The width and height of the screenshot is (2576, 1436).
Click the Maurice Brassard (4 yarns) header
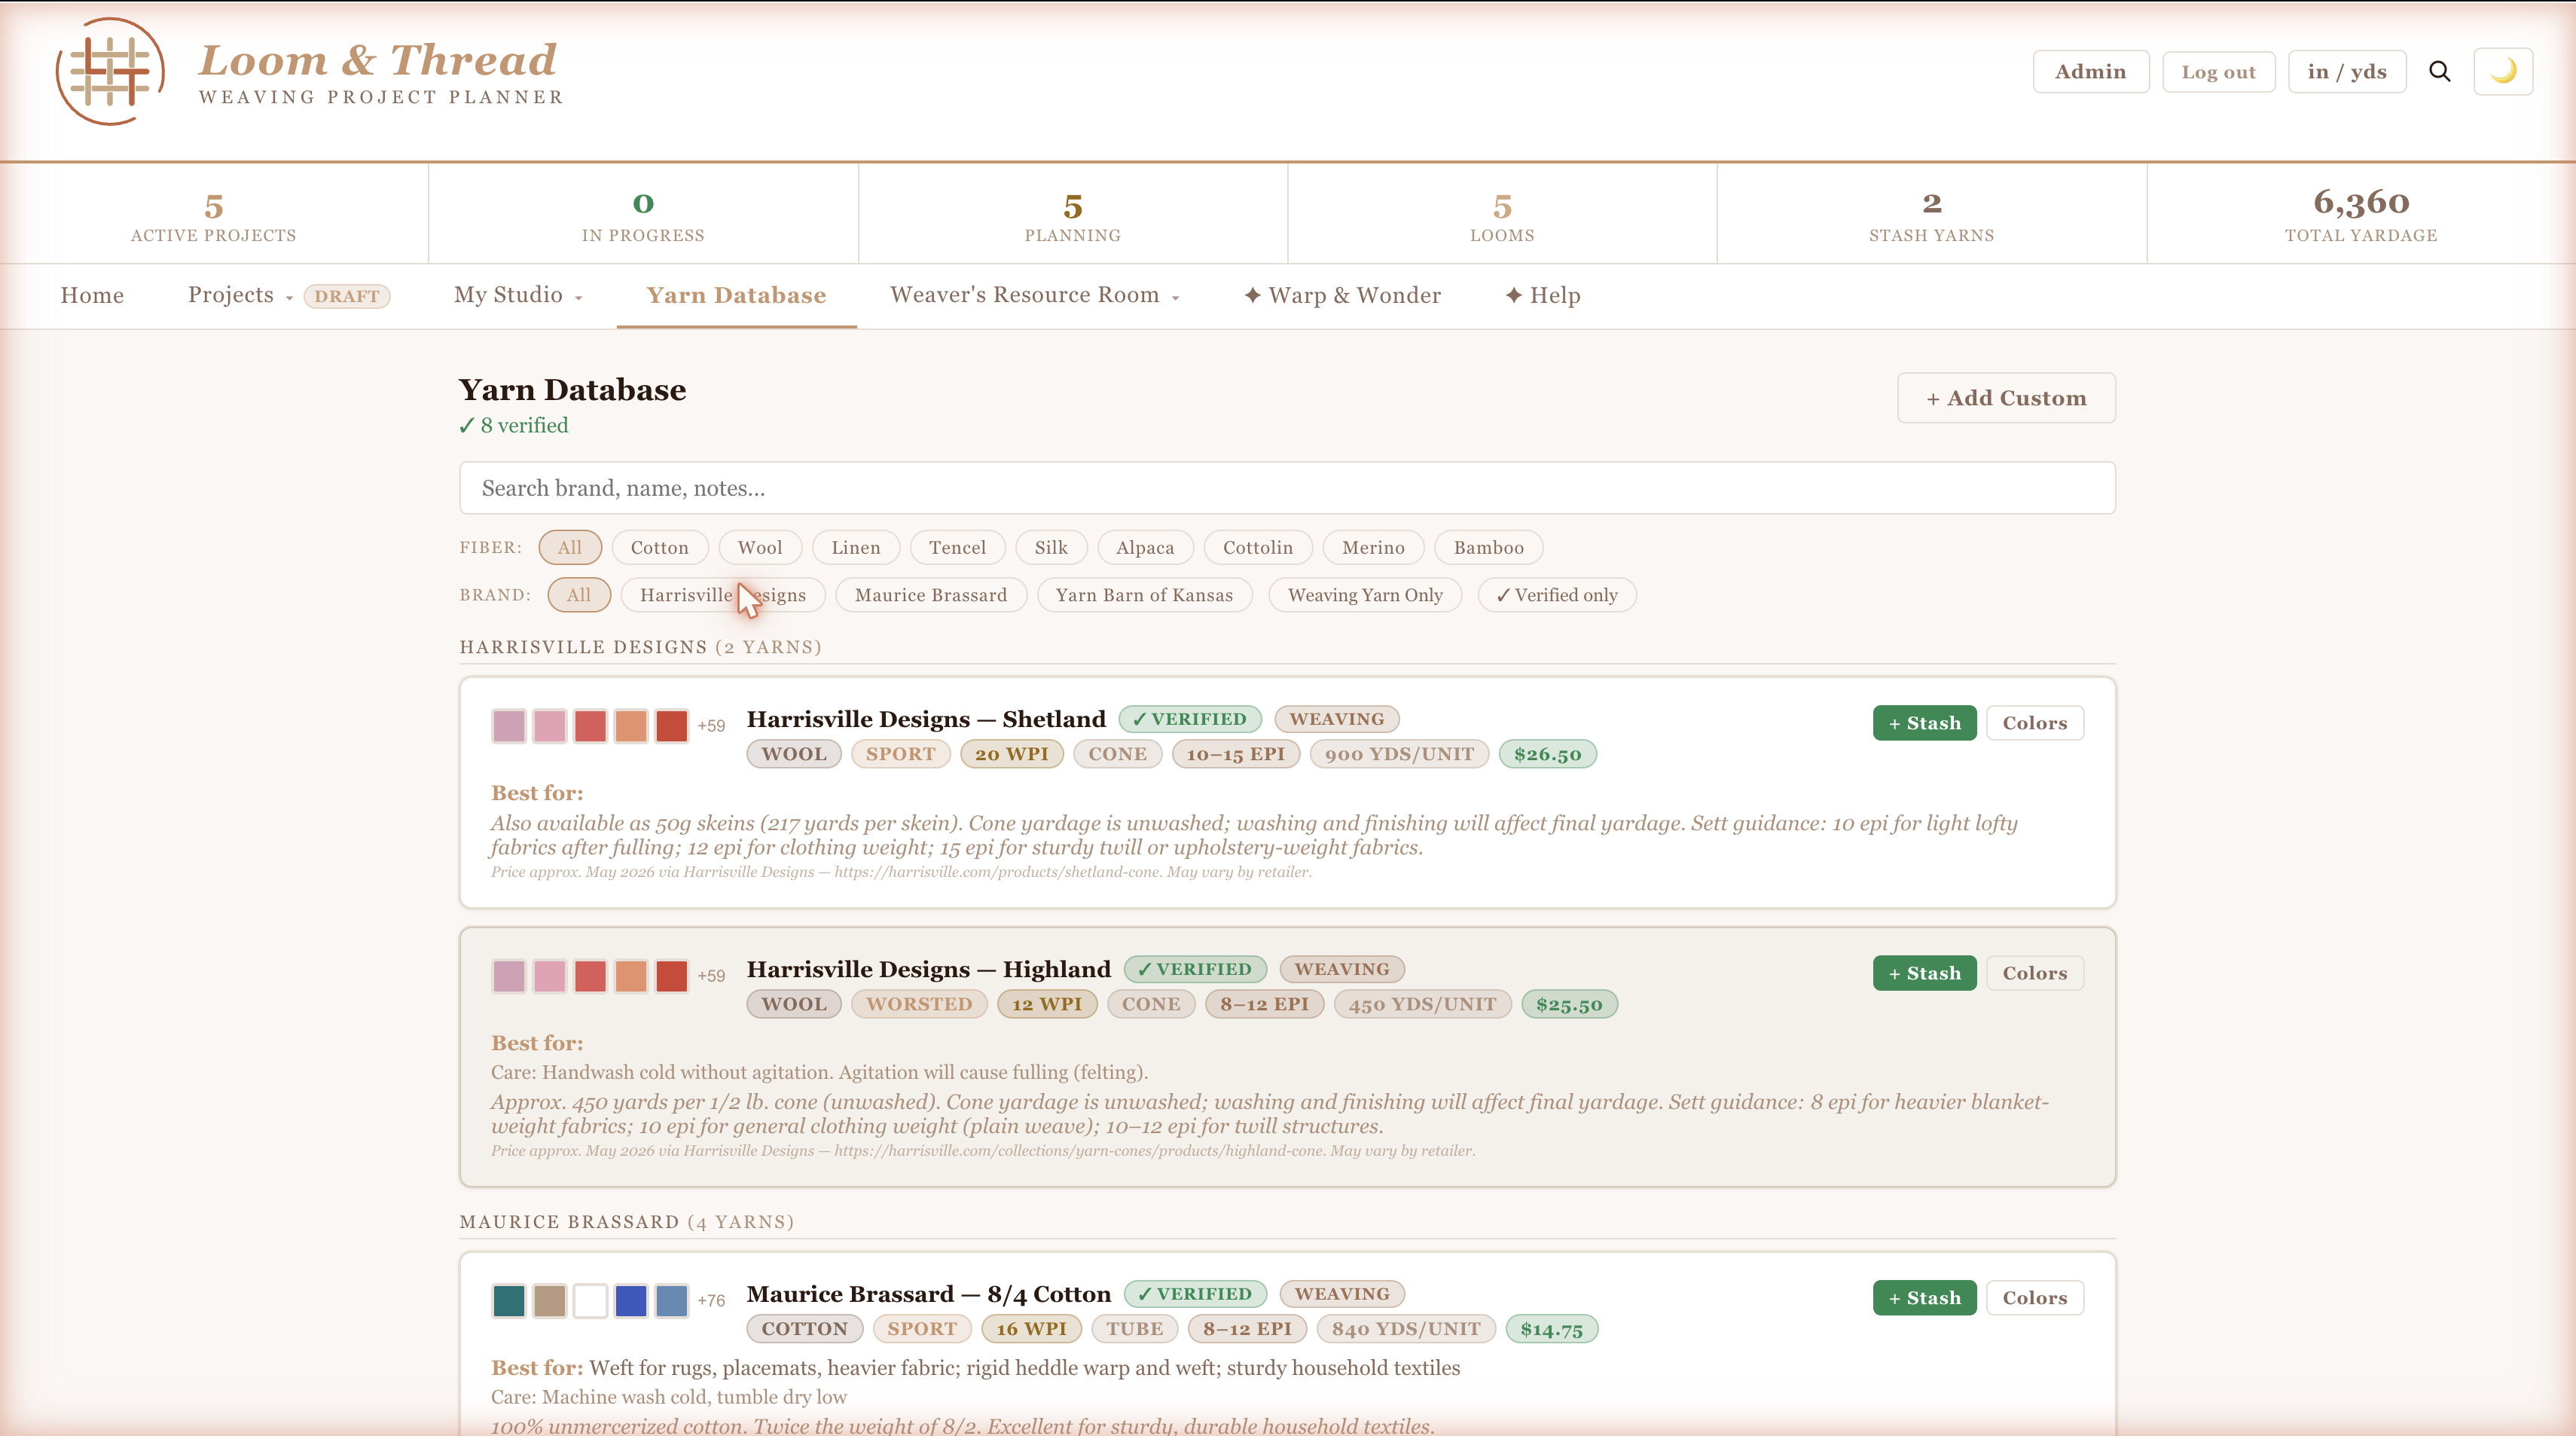coord(626,1222)
